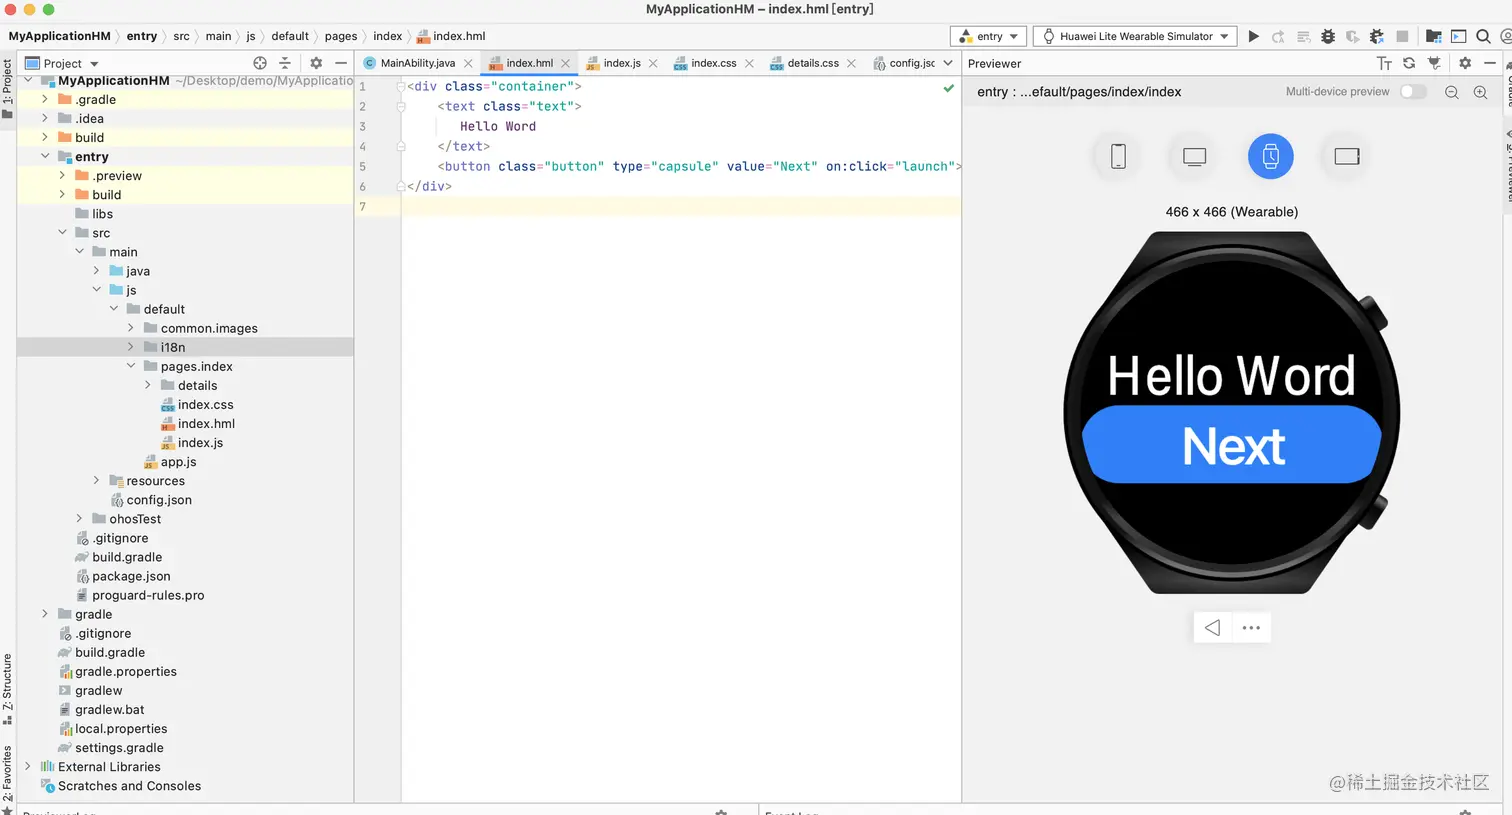Open Previewer settings gear
1512x815 pixels.
[x=1465, y=63]
